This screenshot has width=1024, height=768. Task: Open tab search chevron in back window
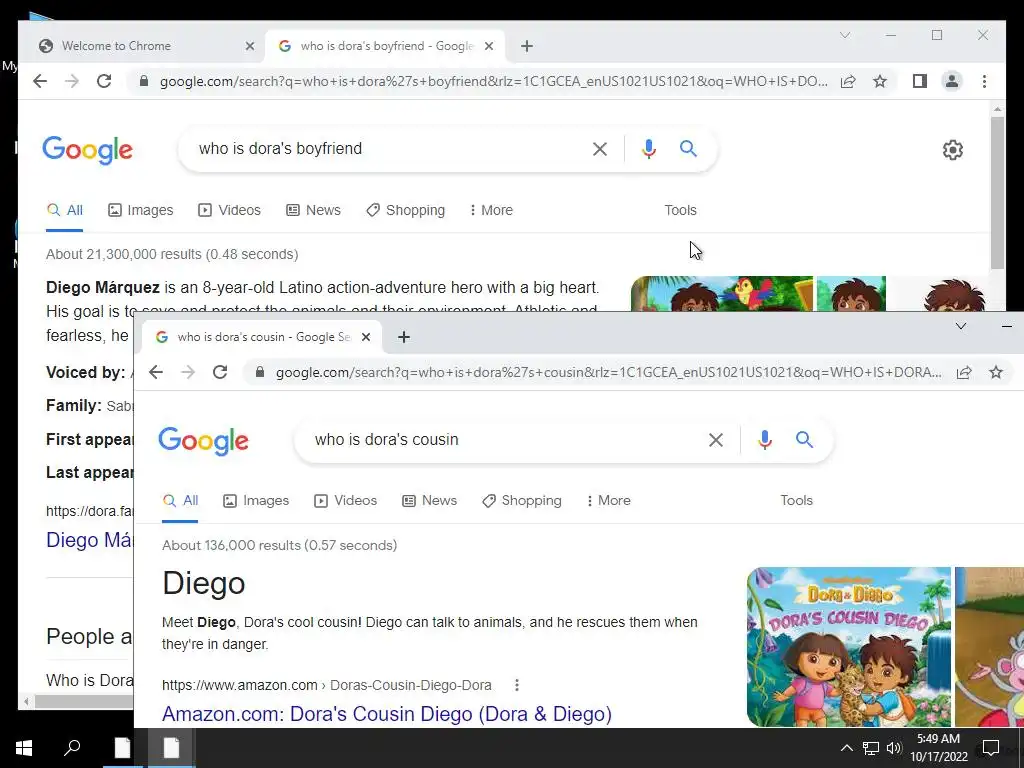click(845, 35)
